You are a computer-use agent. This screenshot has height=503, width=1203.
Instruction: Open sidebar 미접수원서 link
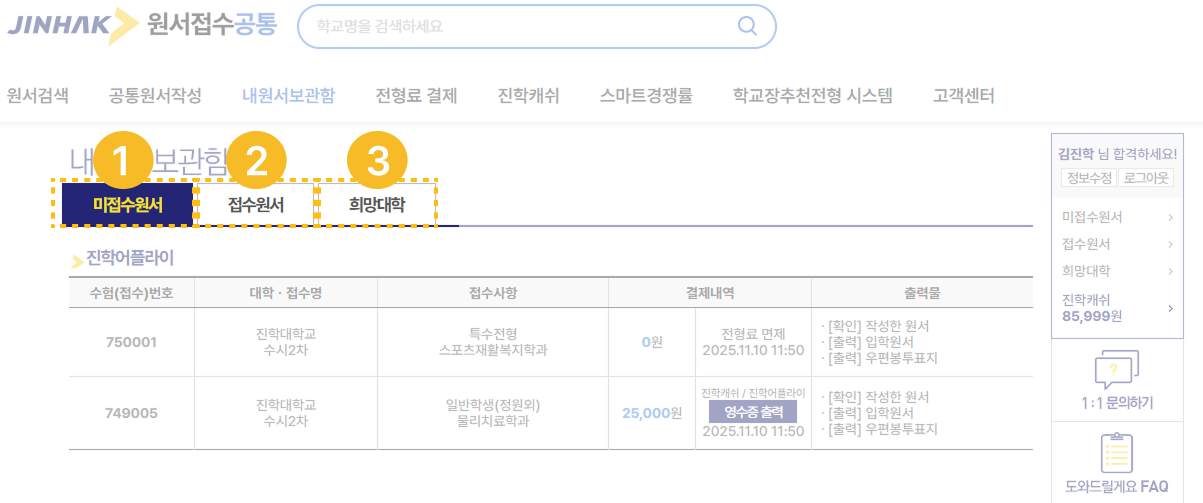tap(1092, 217)
